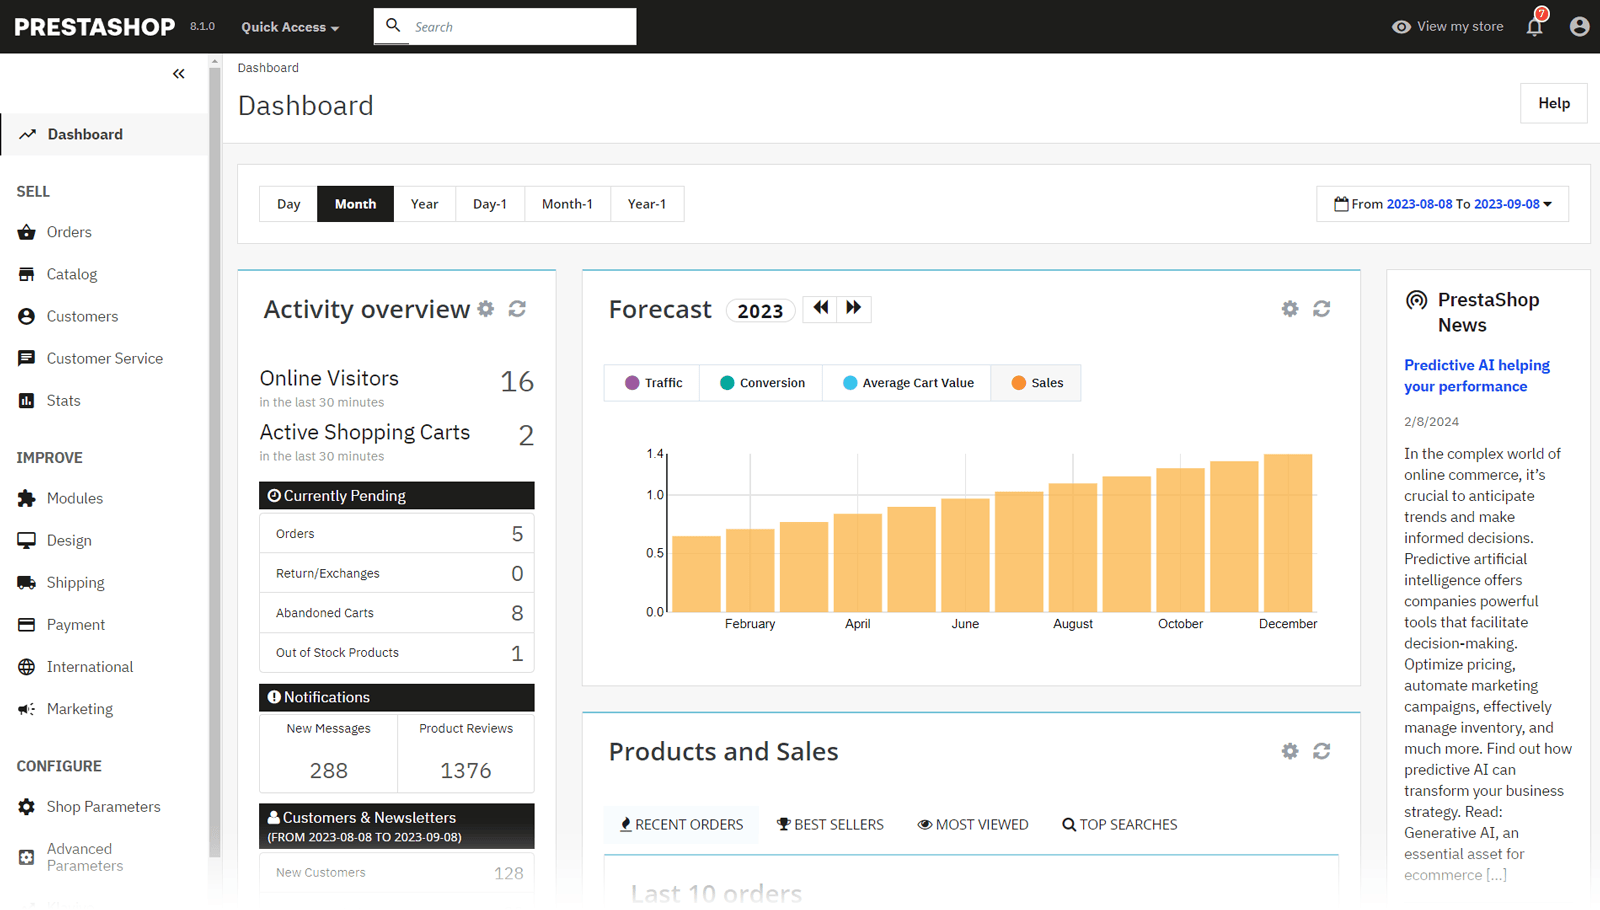Screen dimensions: 1600x910
Task: Switch to the Year tab
Action: pyautogui.click(x=424, y=203)
